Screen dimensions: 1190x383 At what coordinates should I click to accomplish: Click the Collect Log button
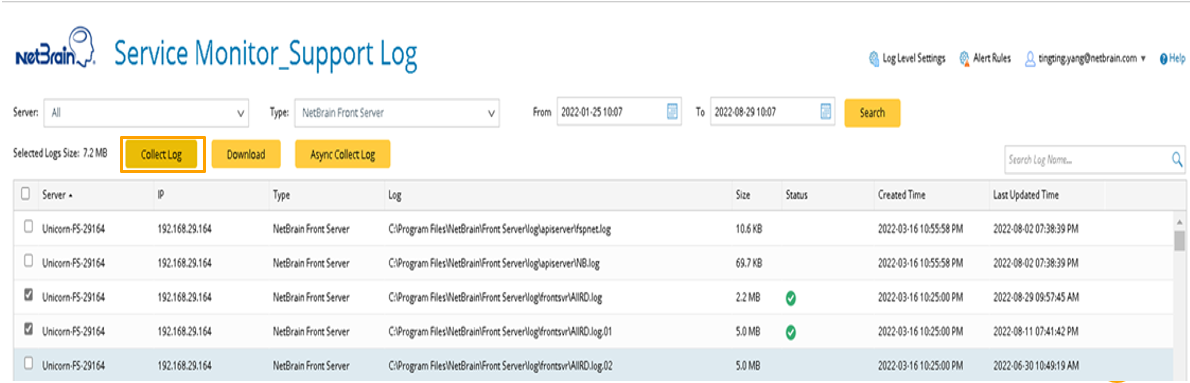click(x=162, y=154)
